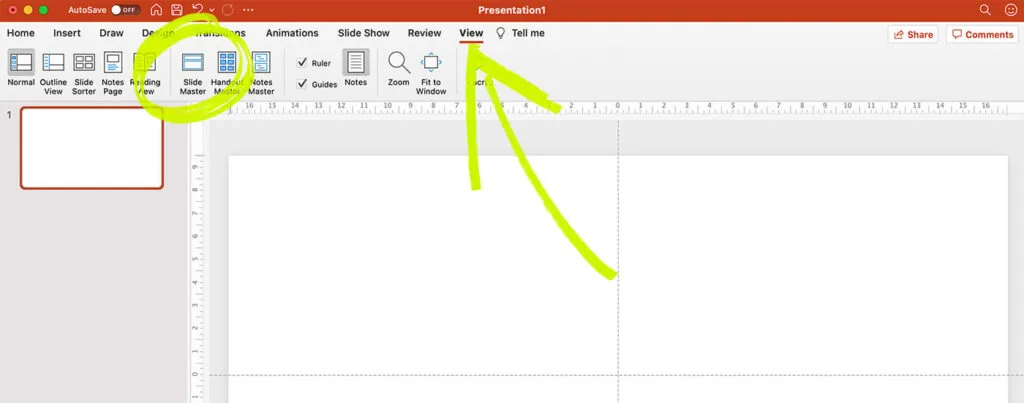Click Fit to Window
Viewport: 1024px width, 403px height.
[431, 71]
